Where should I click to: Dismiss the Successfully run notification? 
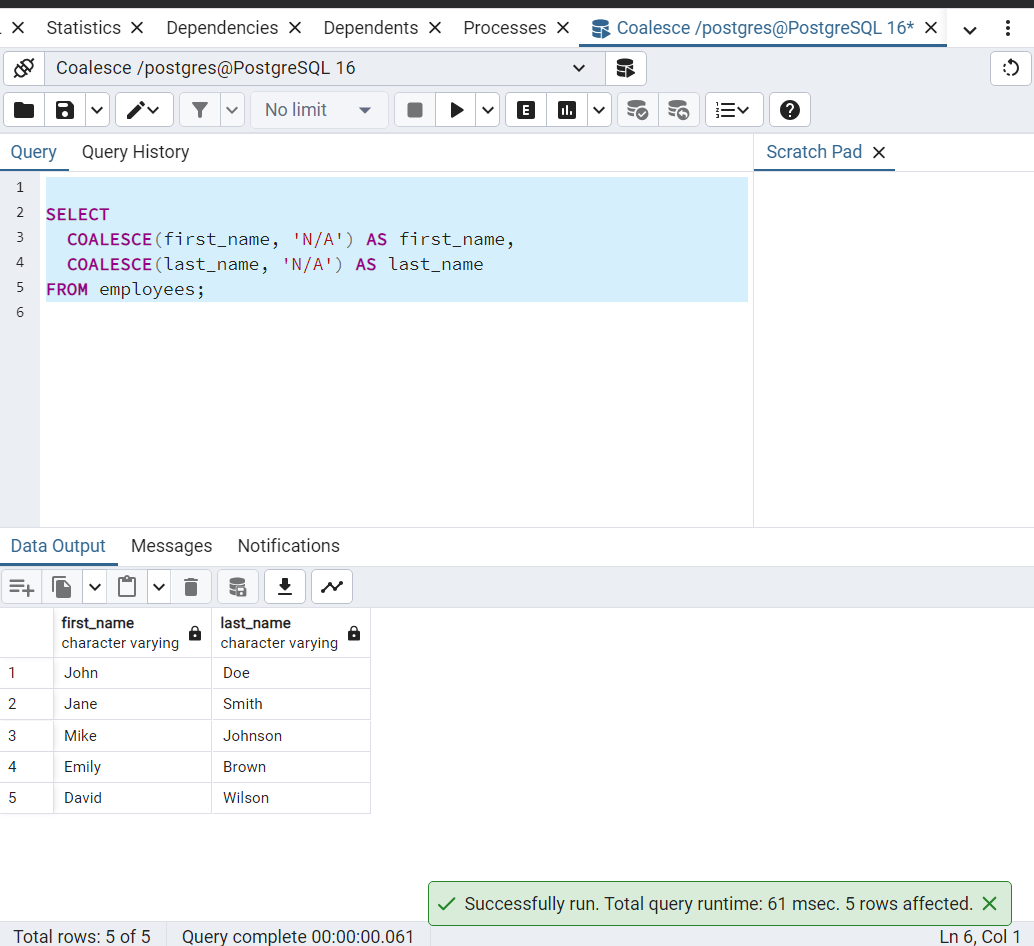(x=989, y=904)
